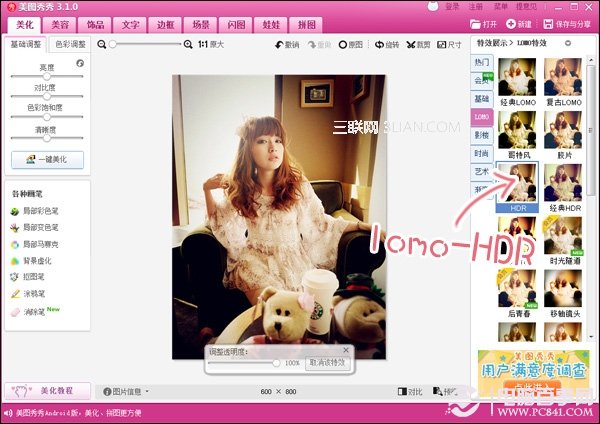Open the 时尚 effects category
Screen dimensions: 600x424
(482, 153)
